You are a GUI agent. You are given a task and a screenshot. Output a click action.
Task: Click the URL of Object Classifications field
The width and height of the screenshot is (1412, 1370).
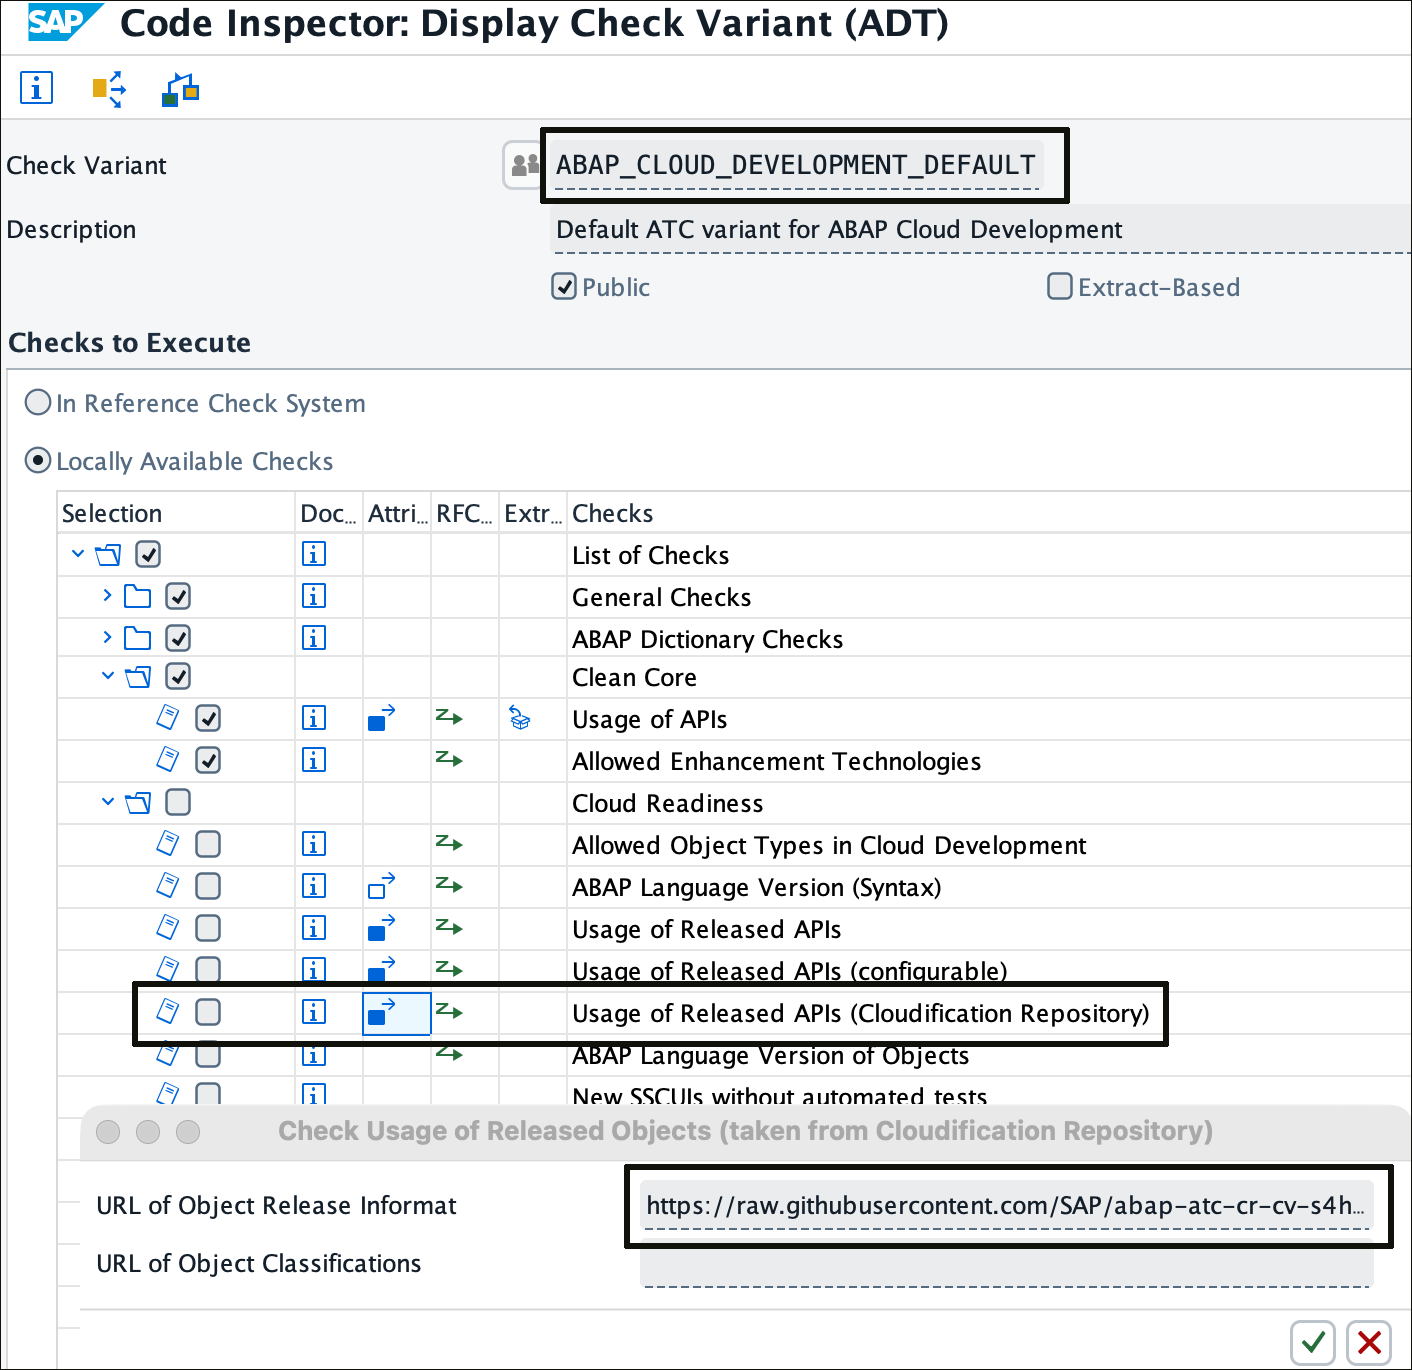pos(1006,1264)
